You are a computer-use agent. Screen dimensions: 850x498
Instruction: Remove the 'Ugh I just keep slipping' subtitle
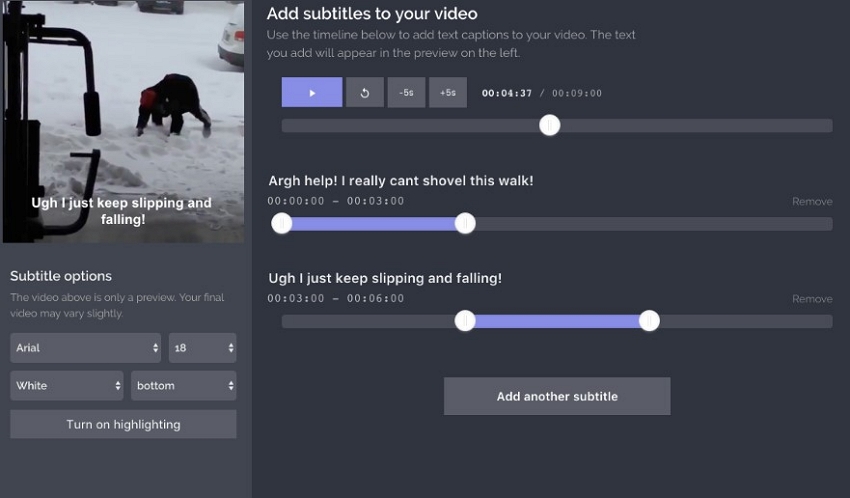tap(812, 299)
